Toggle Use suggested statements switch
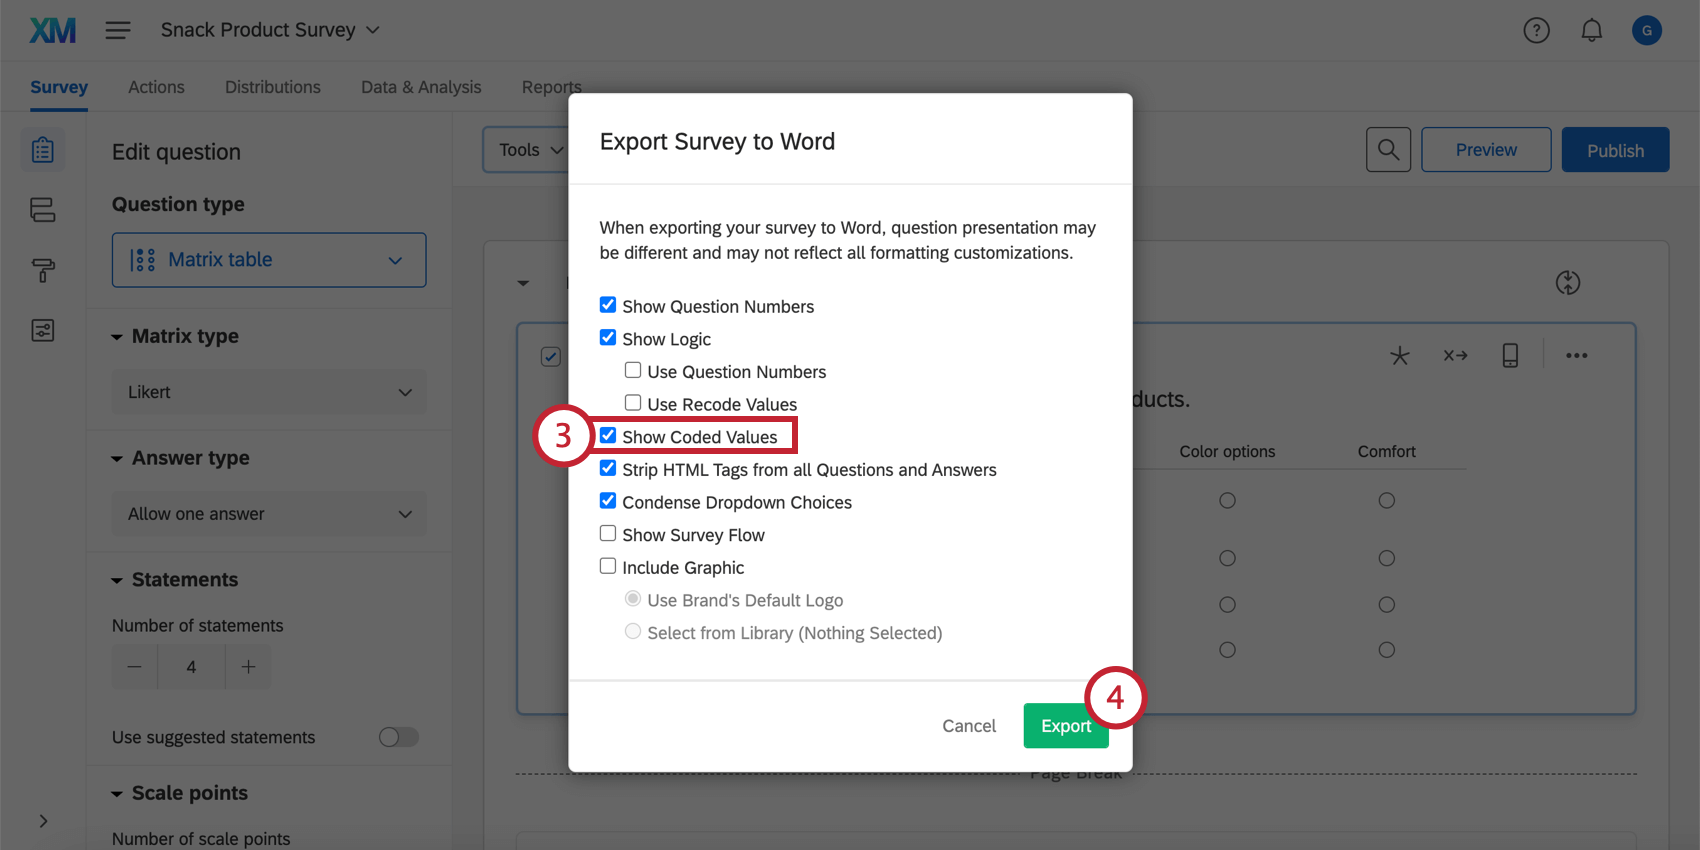The image size is (1700, 850). point(398,737)
